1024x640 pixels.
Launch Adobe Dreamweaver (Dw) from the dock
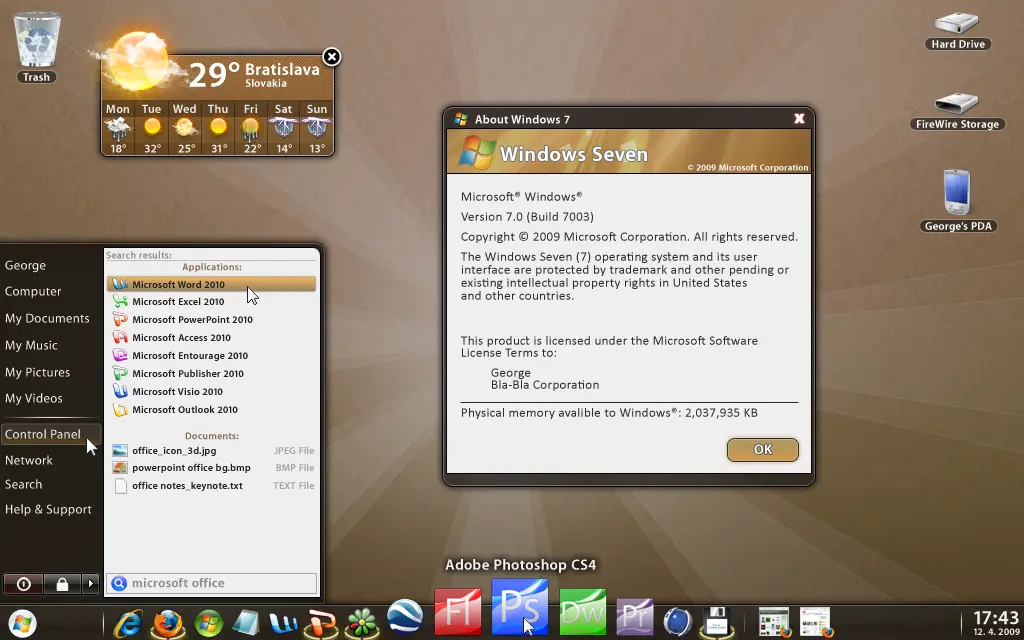point(583,613)
